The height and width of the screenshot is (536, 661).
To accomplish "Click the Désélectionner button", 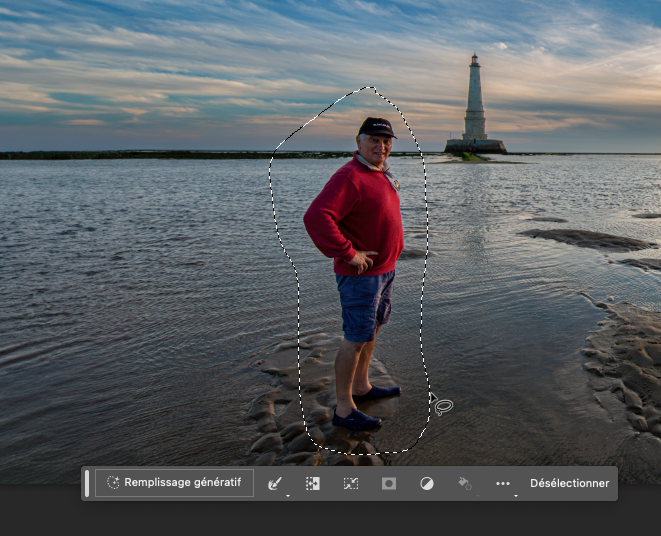I will 570,483.
